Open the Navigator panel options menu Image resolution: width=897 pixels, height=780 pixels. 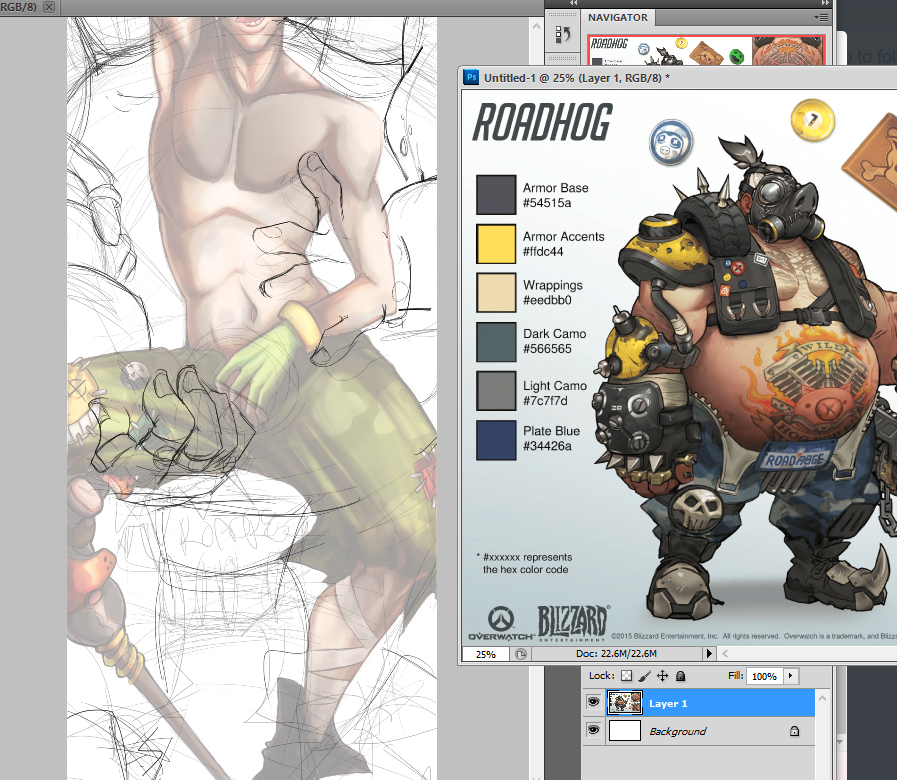coord(822,18)
